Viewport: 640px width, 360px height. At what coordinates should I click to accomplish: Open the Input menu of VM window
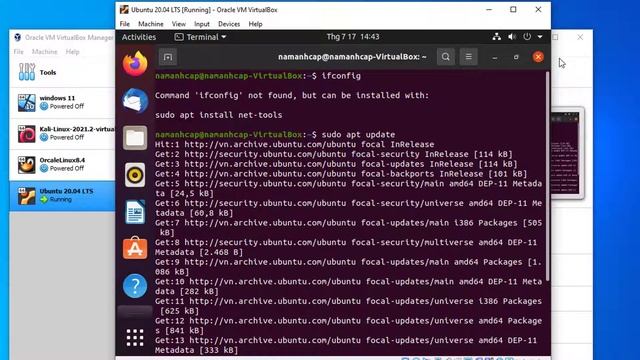coord(202,24)
